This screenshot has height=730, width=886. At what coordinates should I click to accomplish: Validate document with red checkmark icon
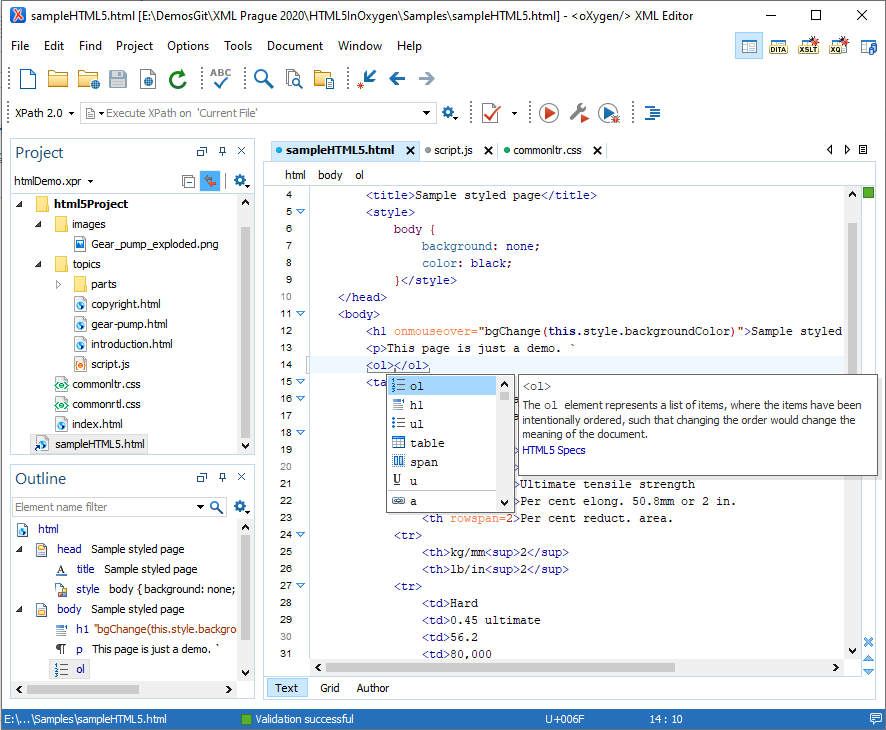[491, 113]
